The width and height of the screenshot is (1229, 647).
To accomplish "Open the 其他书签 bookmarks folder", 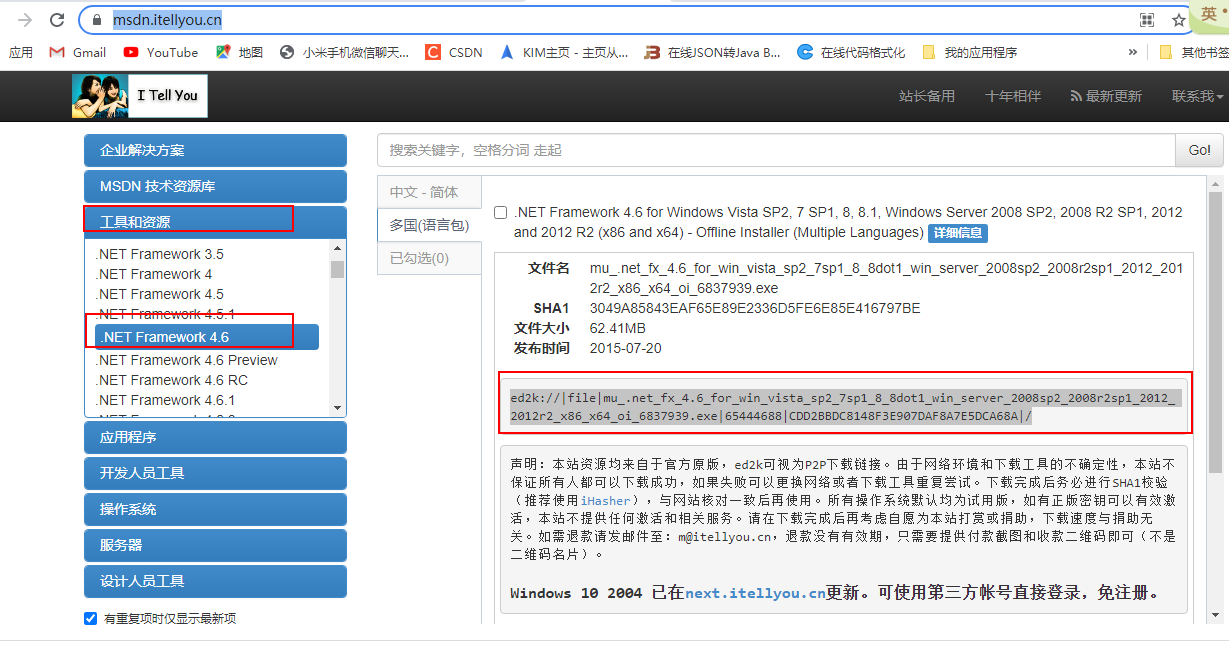I will coord(1194,52).
